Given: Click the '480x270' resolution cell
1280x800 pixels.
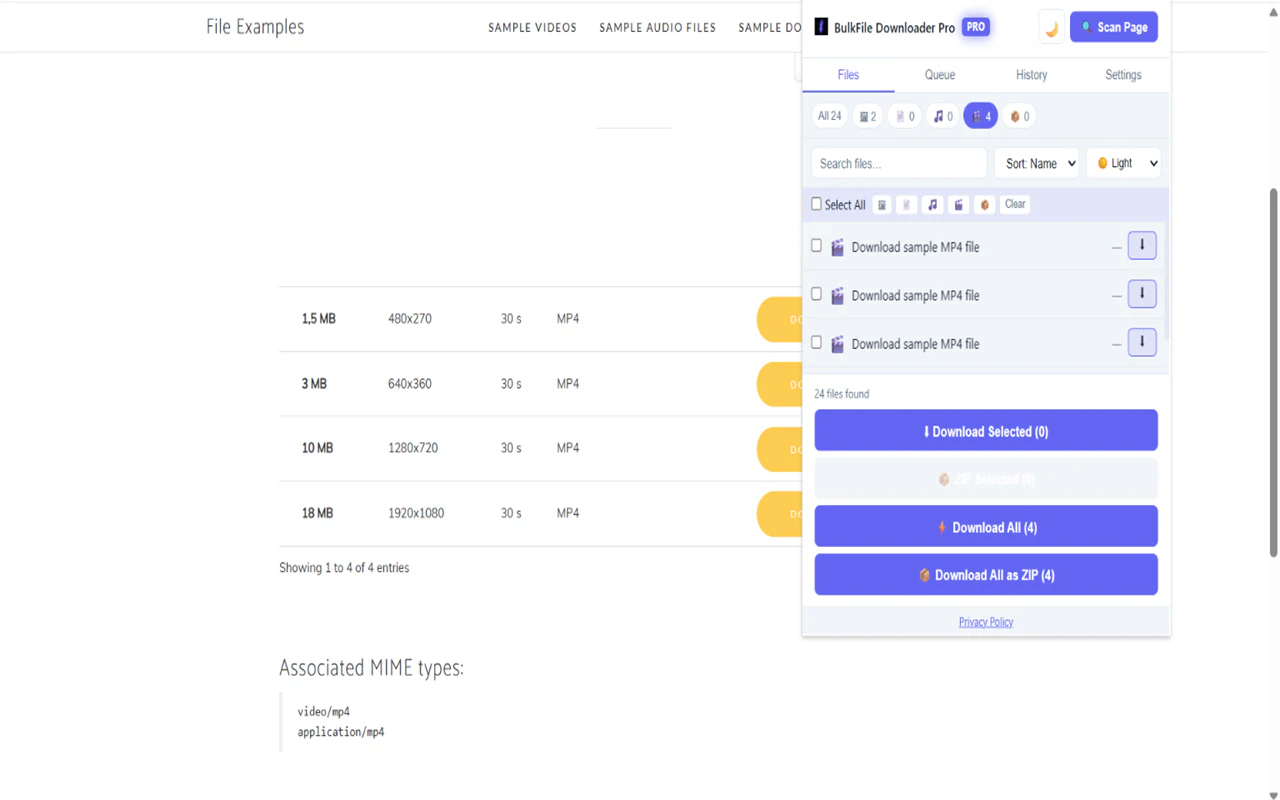Looking at the screenshot, I should pyautogui.click(x=410, y=319).
